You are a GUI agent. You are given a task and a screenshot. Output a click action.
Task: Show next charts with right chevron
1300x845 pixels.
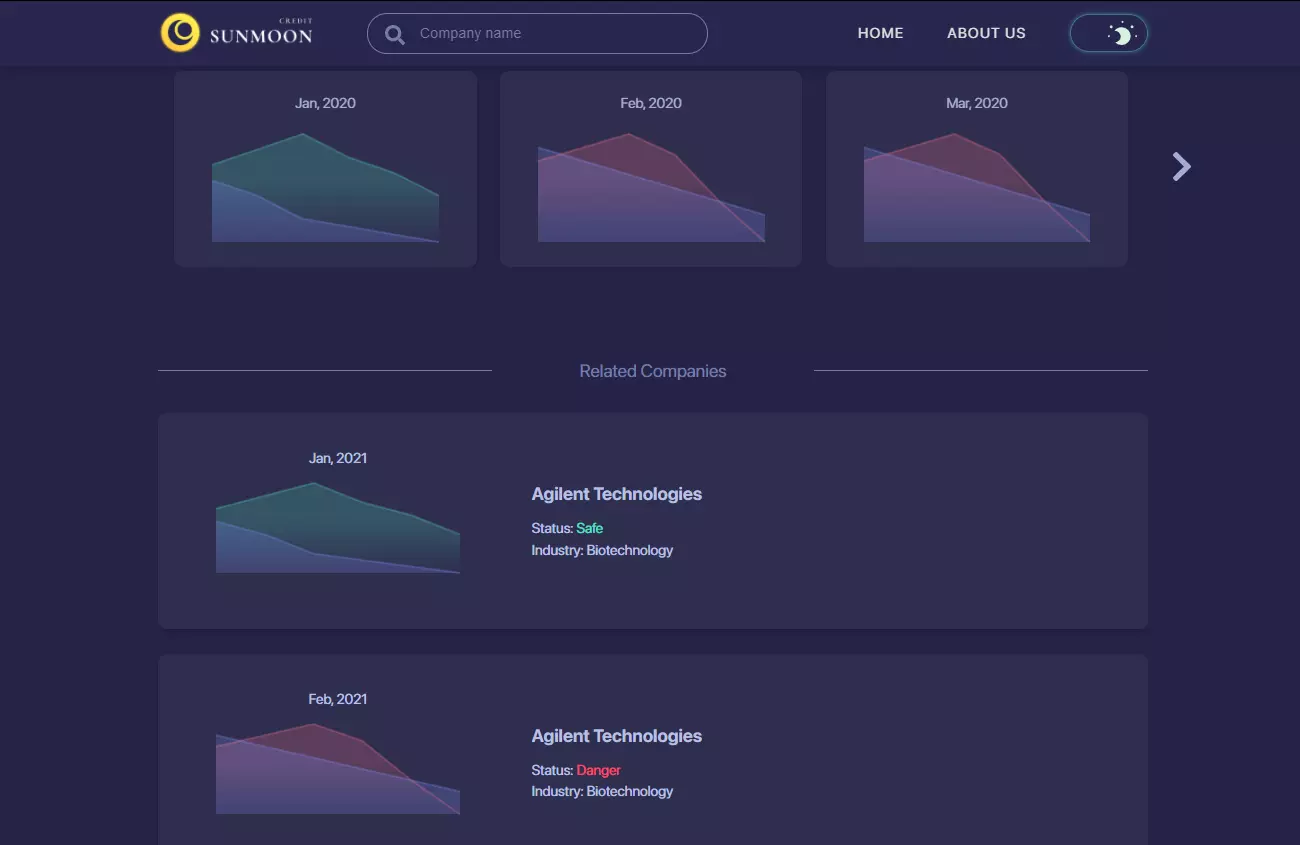[x=1181, y=167]
